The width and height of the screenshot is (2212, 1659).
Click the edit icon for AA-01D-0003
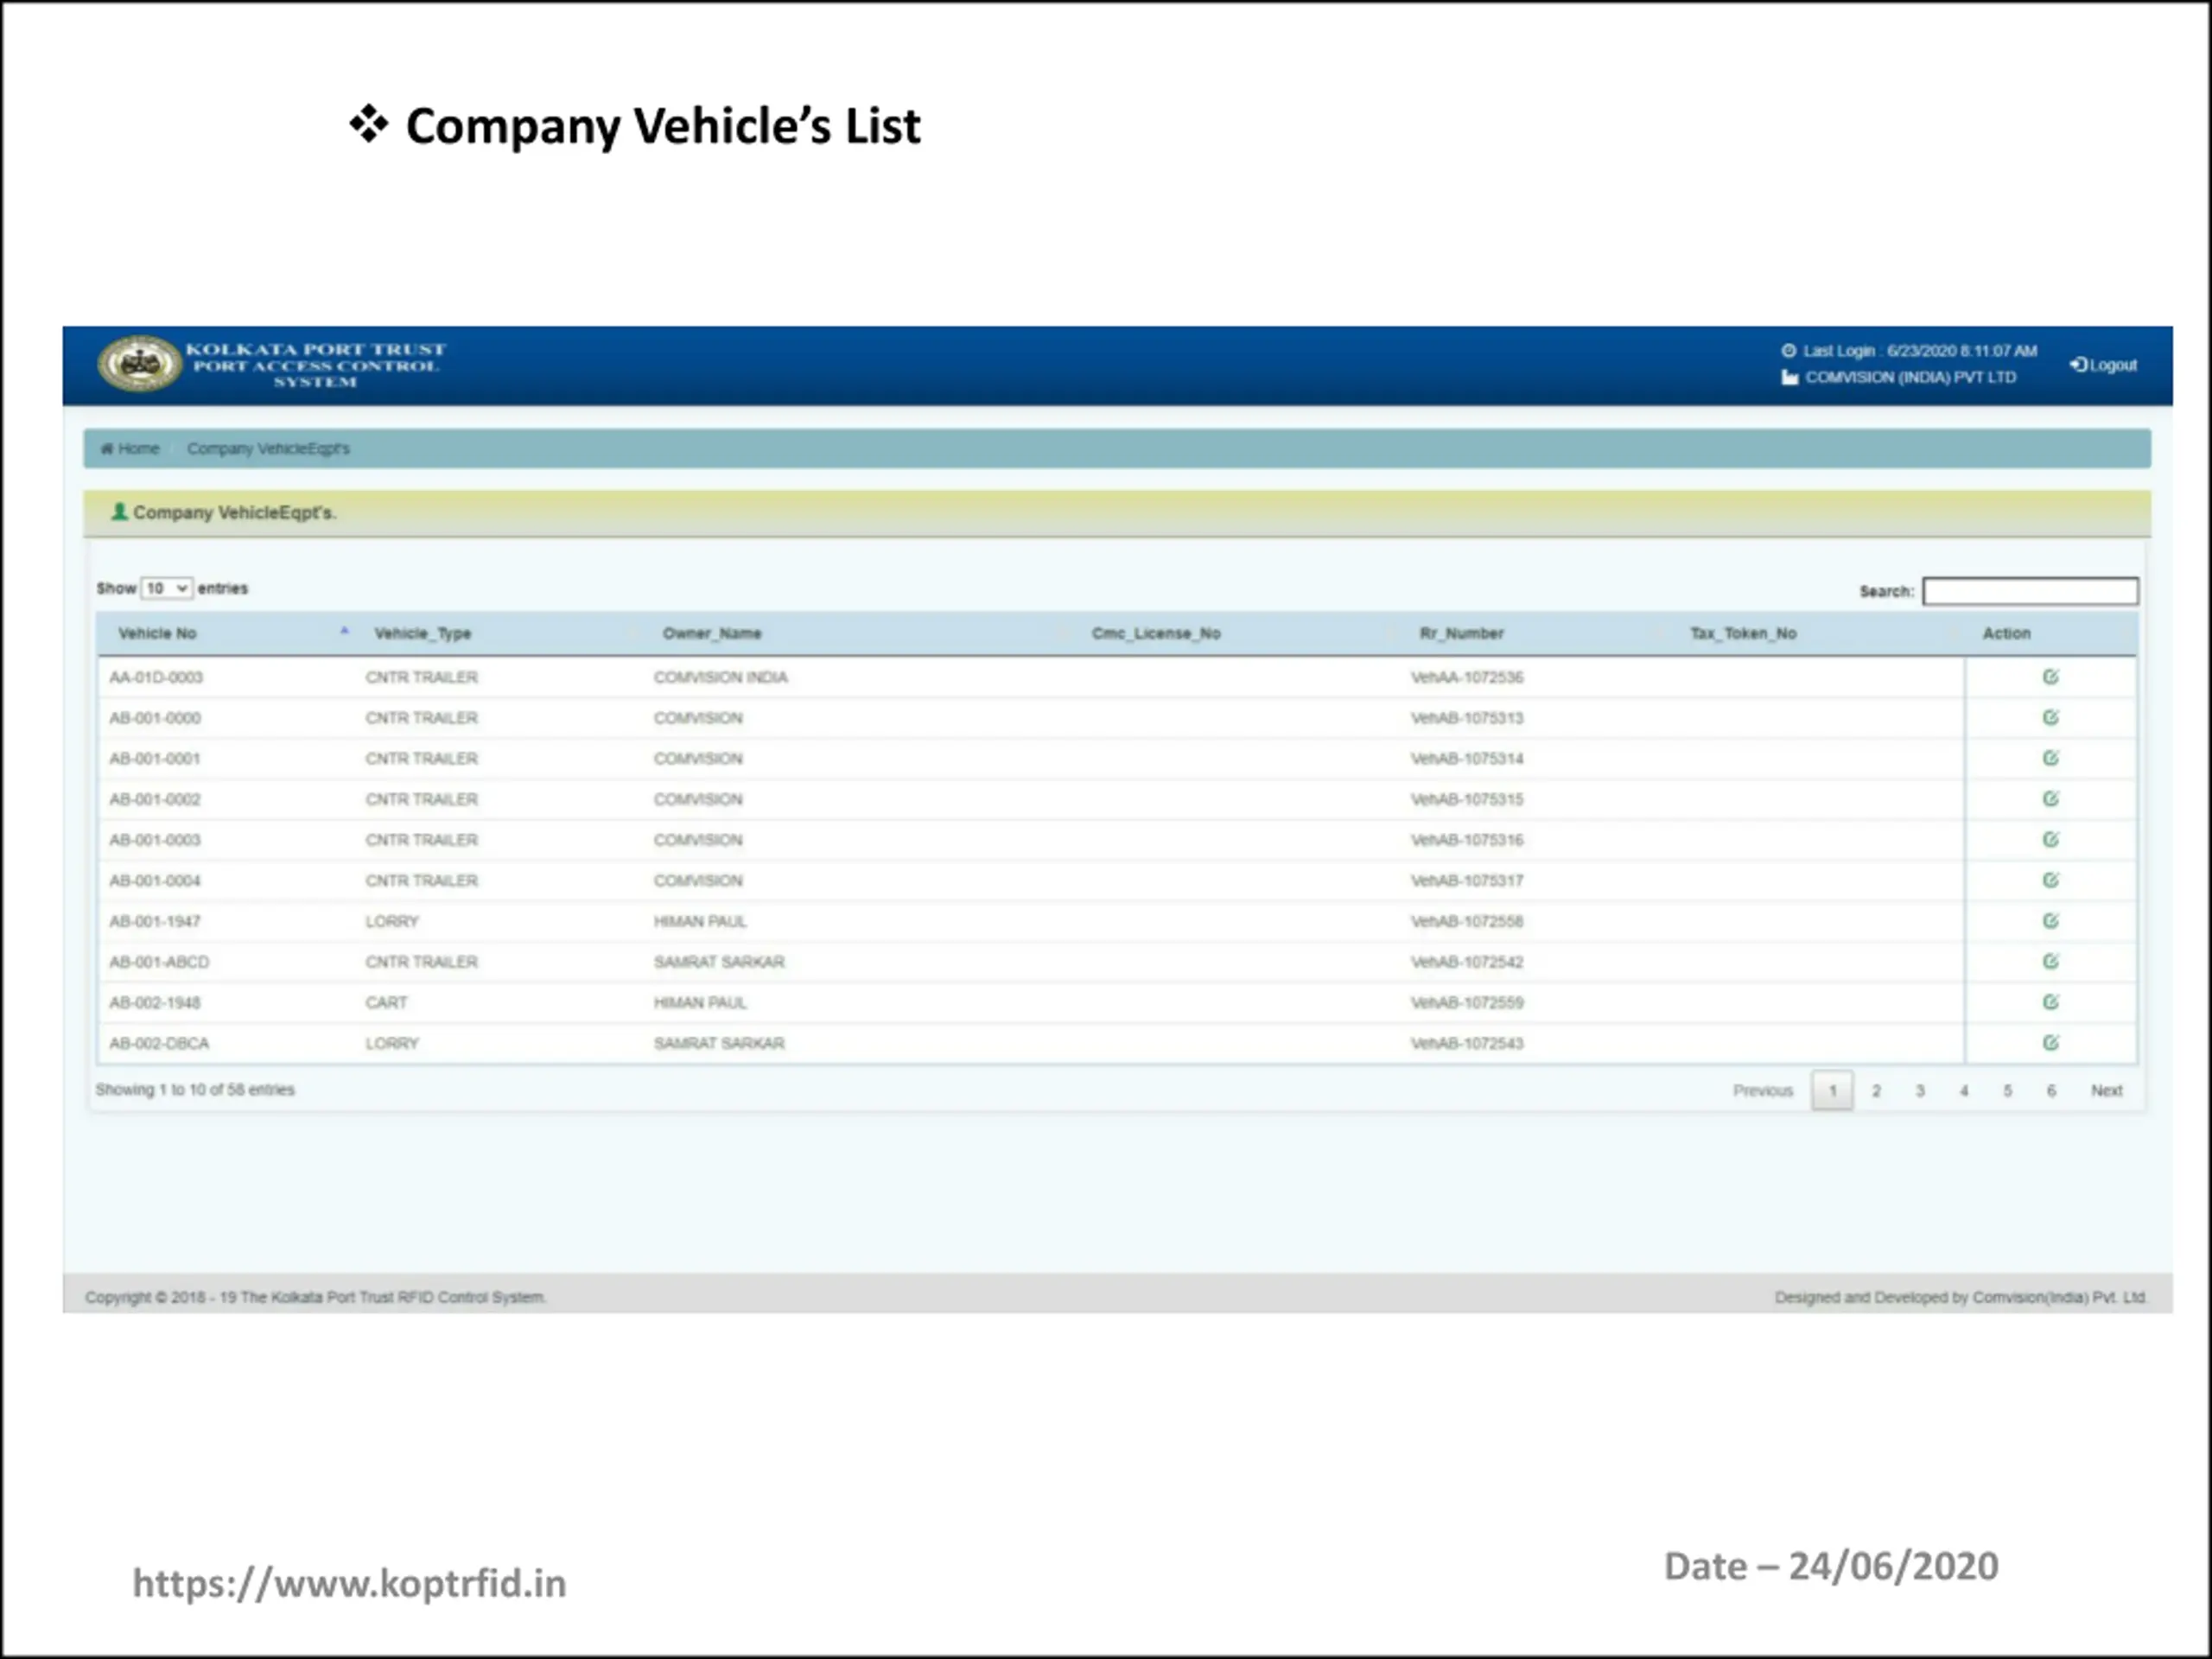click(x=2050, y=677)
